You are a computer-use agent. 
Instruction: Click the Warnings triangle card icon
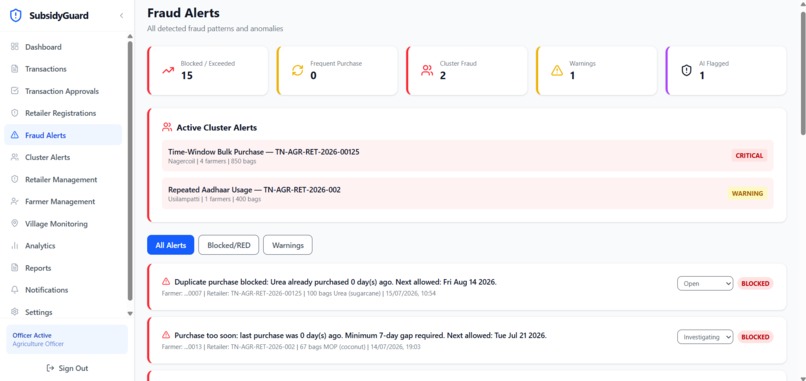click(557, 70)
